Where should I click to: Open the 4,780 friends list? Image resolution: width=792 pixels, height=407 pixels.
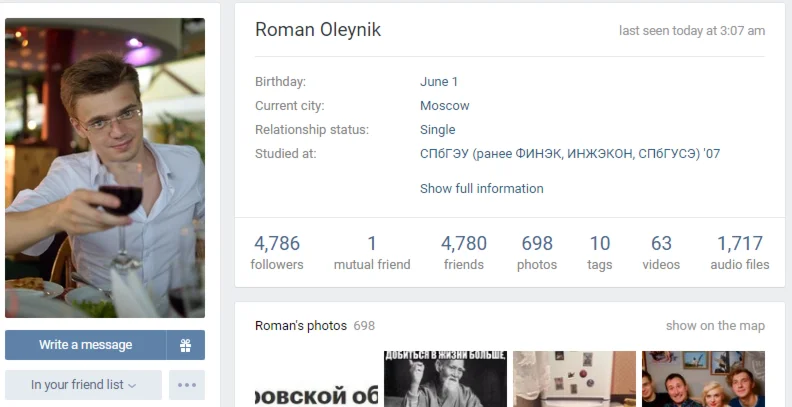463,252
